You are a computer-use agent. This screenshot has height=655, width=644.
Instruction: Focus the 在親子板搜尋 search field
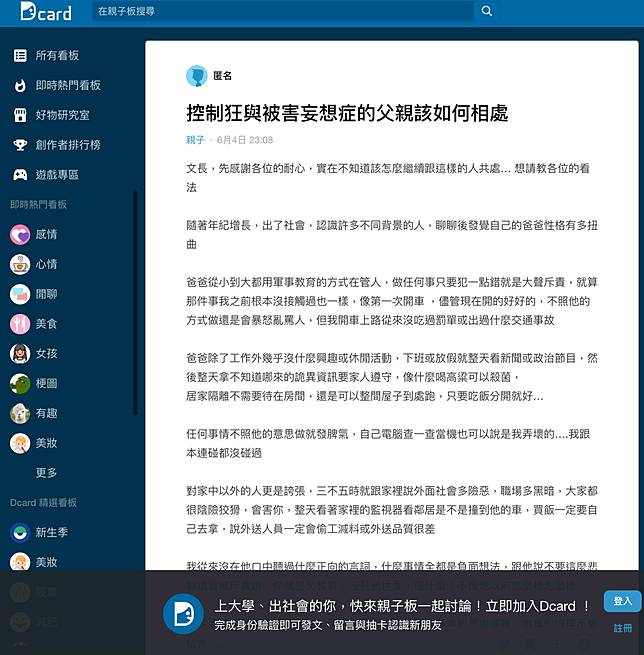pyautogui.click(x=283, y=11)
